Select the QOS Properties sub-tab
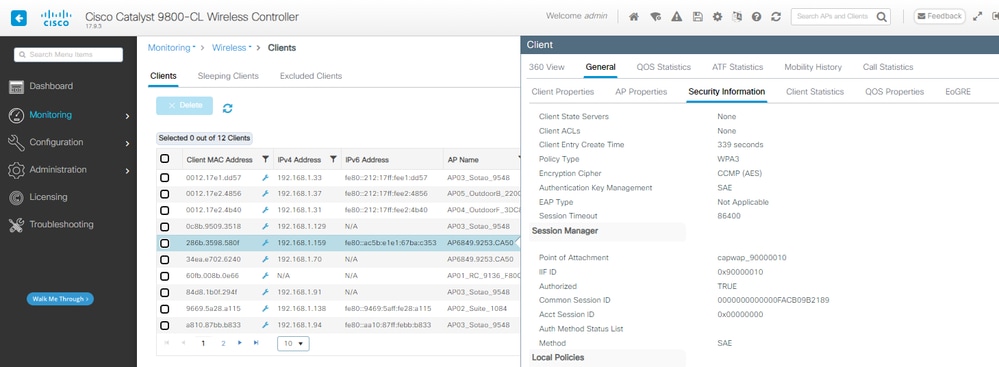The height and width of the screenshot is (367, 999). point(895,92)
